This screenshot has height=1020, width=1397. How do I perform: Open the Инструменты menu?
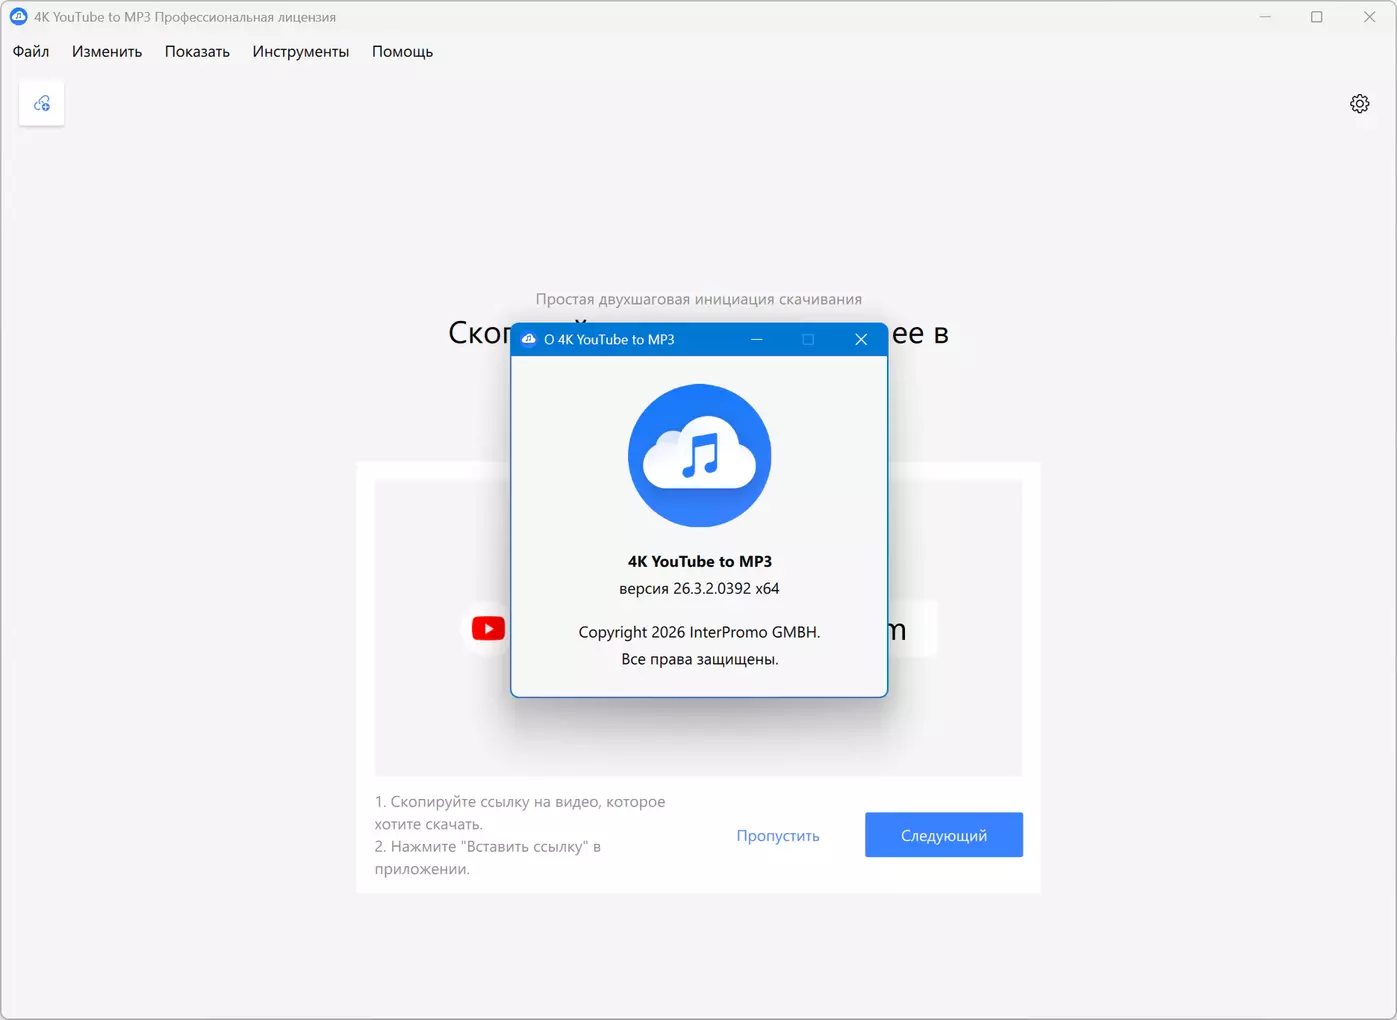tap(301, 51)
